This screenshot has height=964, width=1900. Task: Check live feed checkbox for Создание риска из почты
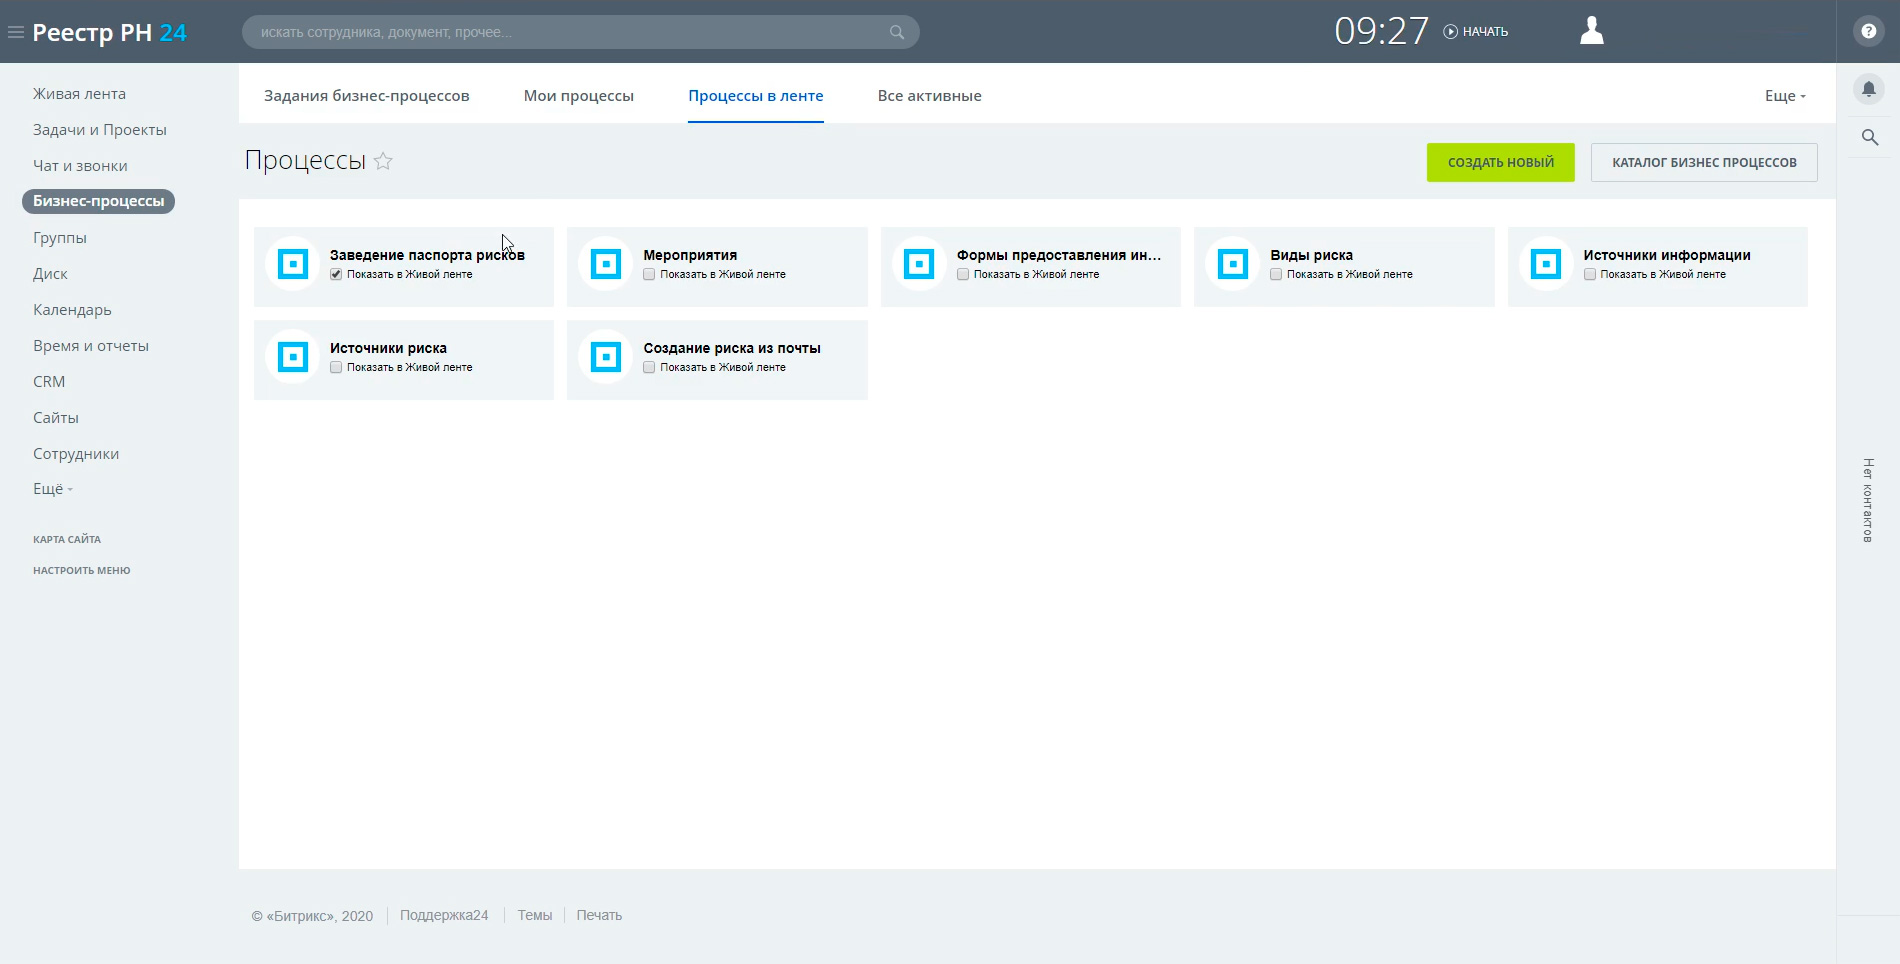point(649,367)
